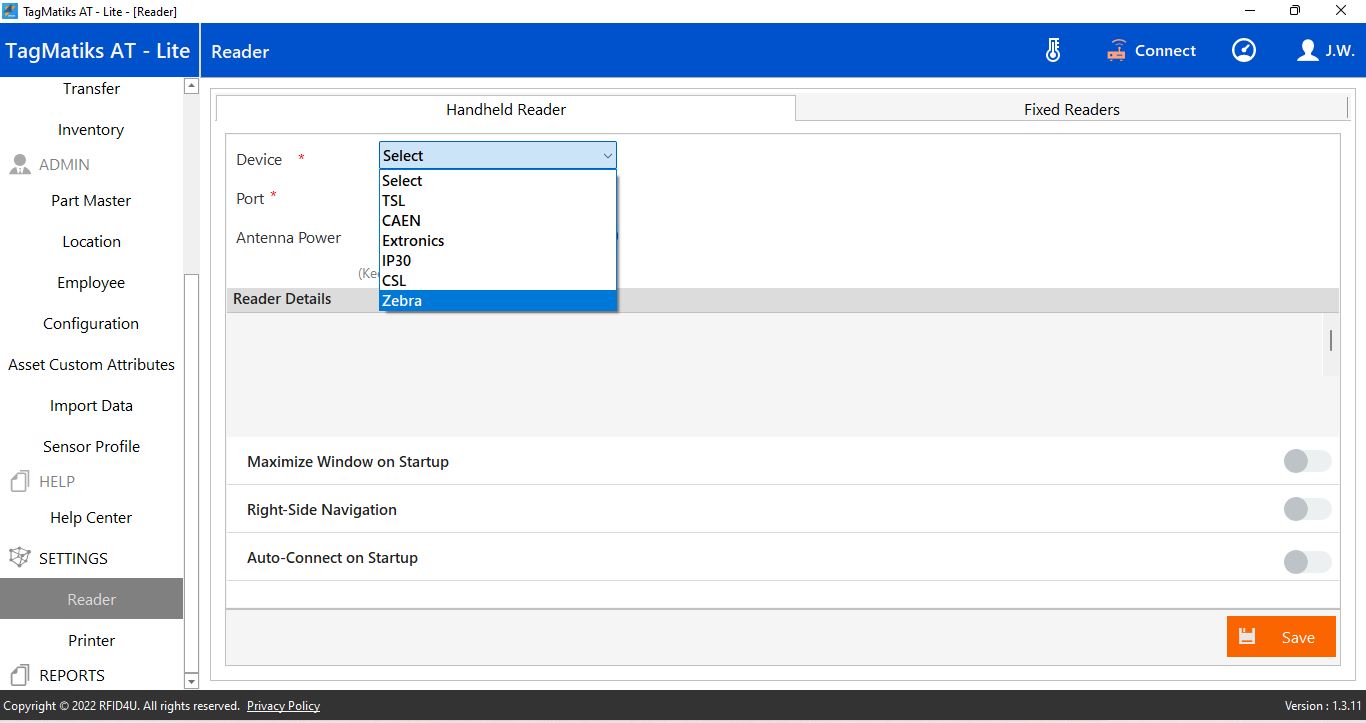Screen dimensions: 1366x723
Task: Click the SETTINGS section cube icon
Action: tap(19, 558)
